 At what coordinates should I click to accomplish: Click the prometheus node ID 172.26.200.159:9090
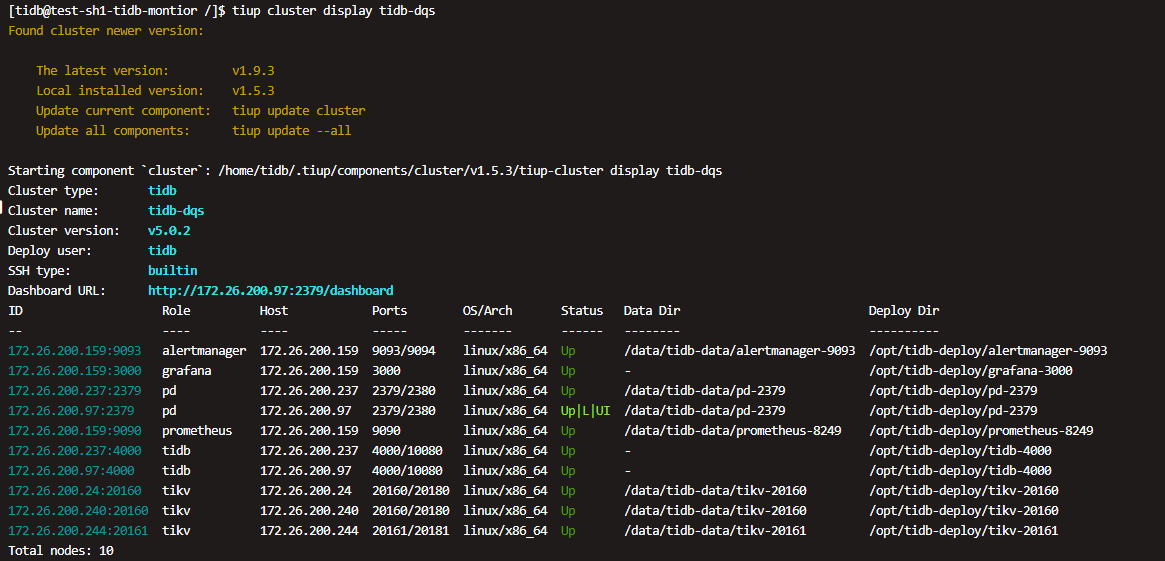coord(74,431)
